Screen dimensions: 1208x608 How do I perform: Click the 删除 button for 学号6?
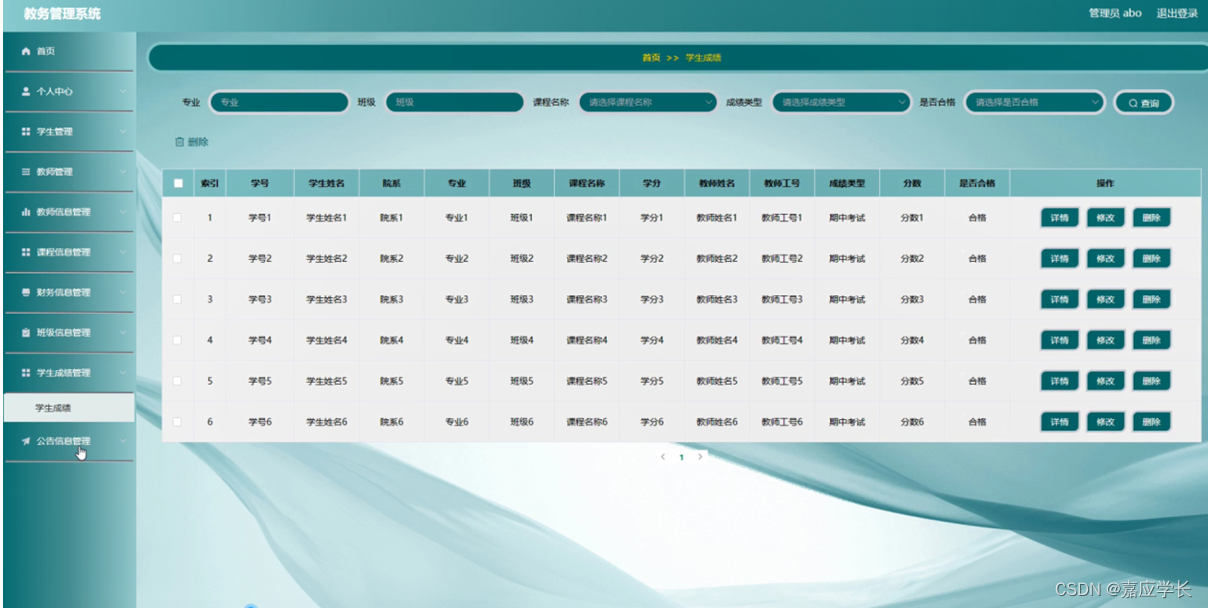pyautogui.click(x=1151, y=422)
